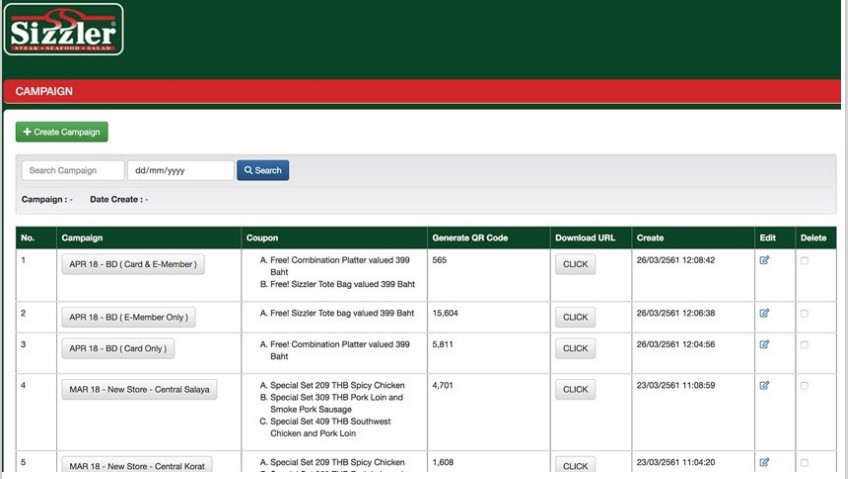Click download URL for Central Salaya campaign
The width and height of the screenshot is (848, 479).
pyautogui.click(x=575, y=390)
